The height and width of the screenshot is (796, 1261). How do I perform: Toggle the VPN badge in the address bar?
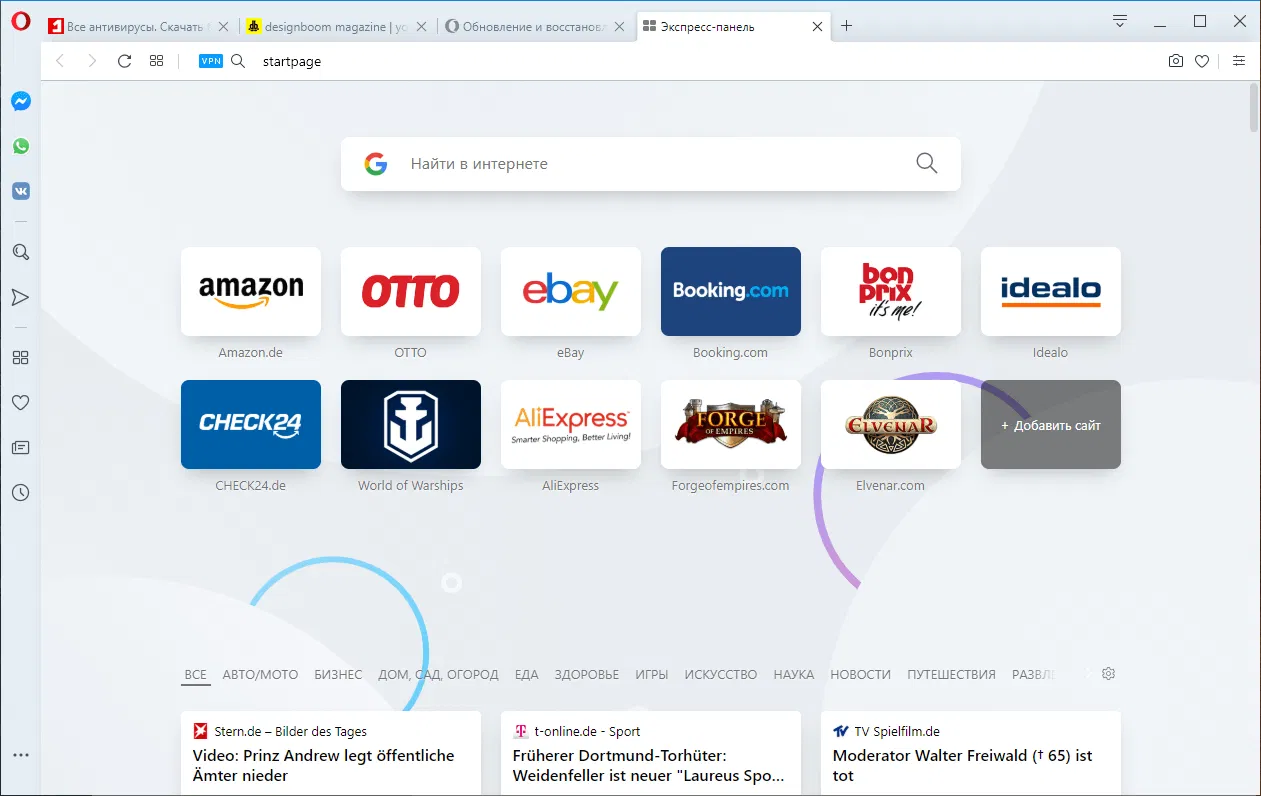pyautogui.click(x=210, y=61)
